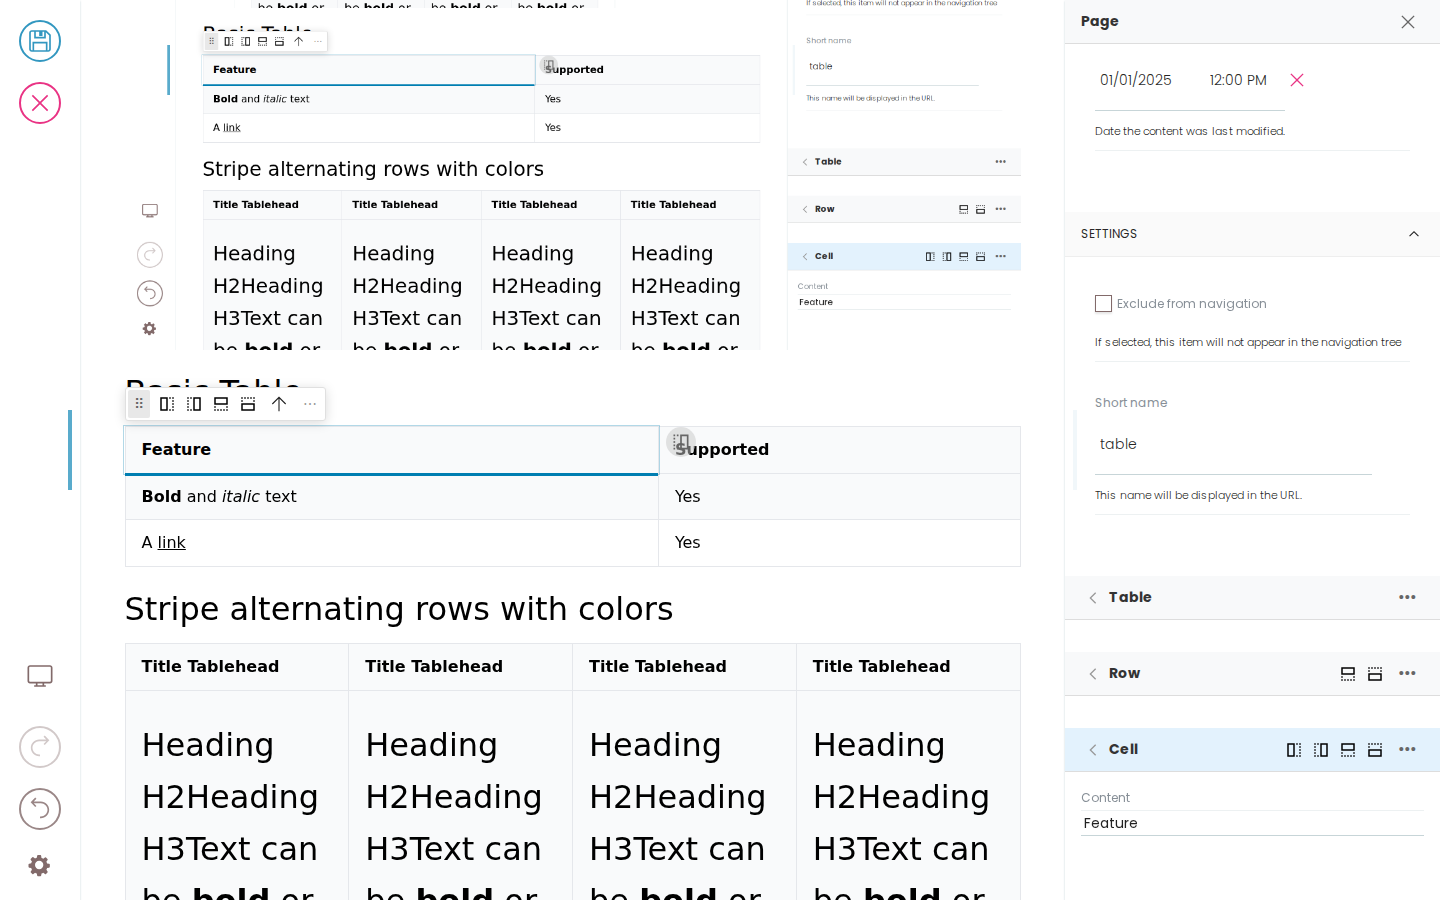Viewport: 1440px width, 900px height.
Task: Open the three-dot menu on main sidebar Cell bar
Action: pyautogui.click(x=1407, y=749)
